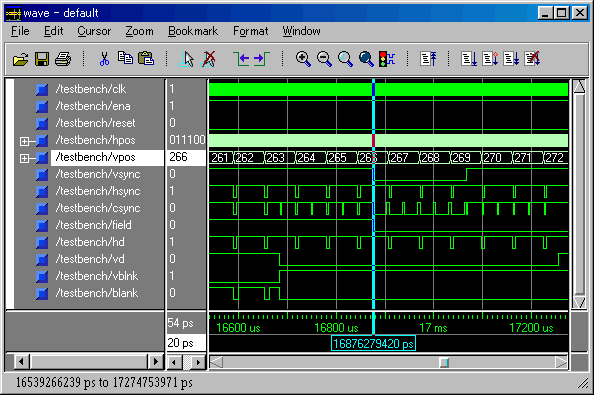This screenshot has height=395, width=594.
Task: Open the Bookmark menu
Action: [x=193, y=31]
